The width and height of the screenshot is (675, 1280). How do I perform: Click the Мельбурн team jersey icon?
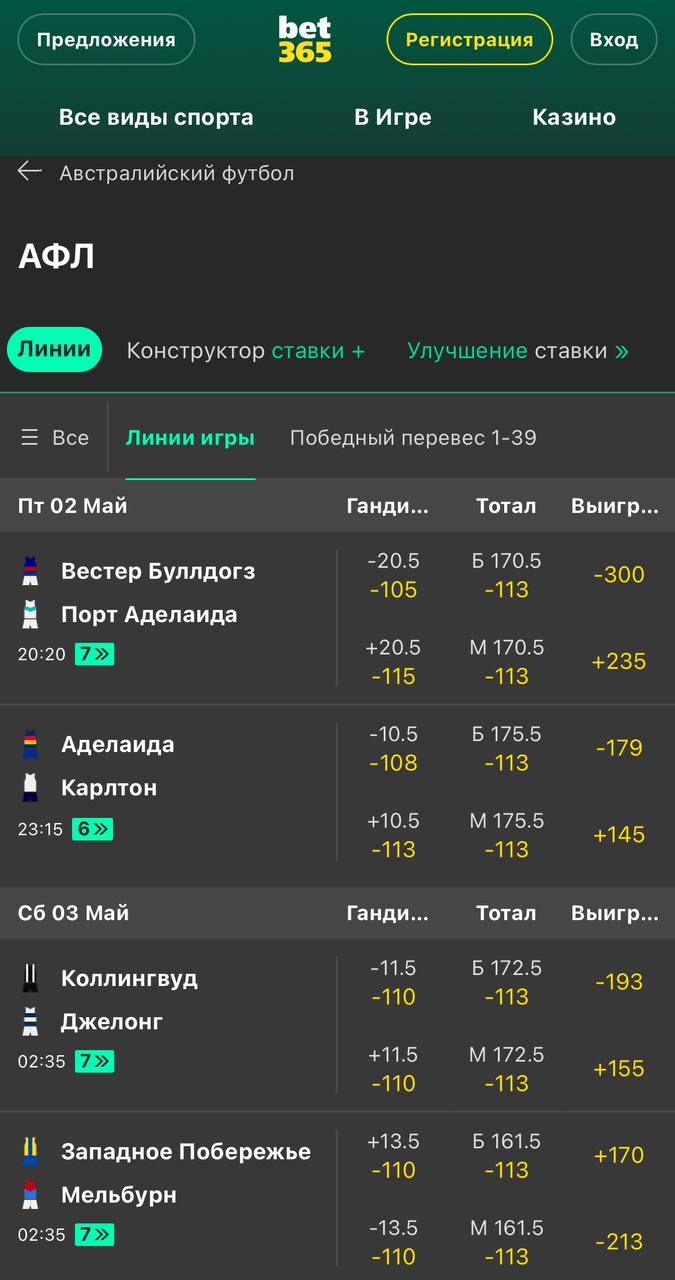click(30, 1195)
